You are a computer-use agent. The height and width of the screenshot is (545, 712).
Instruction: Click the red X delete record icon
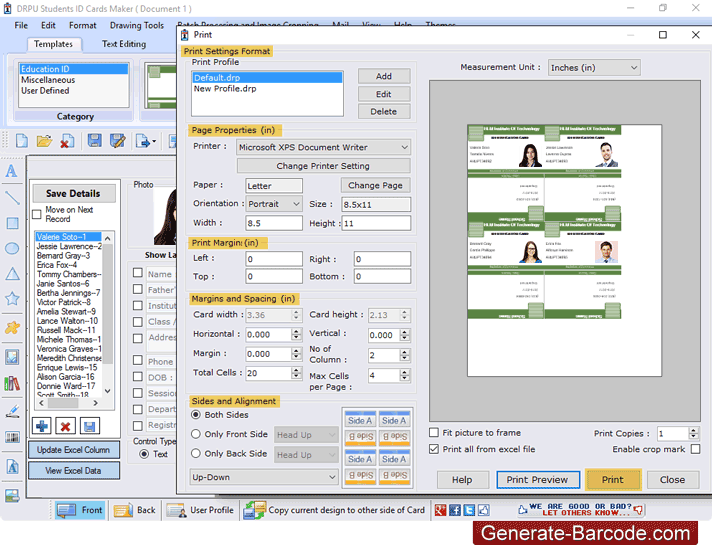[x=65, y=426]
